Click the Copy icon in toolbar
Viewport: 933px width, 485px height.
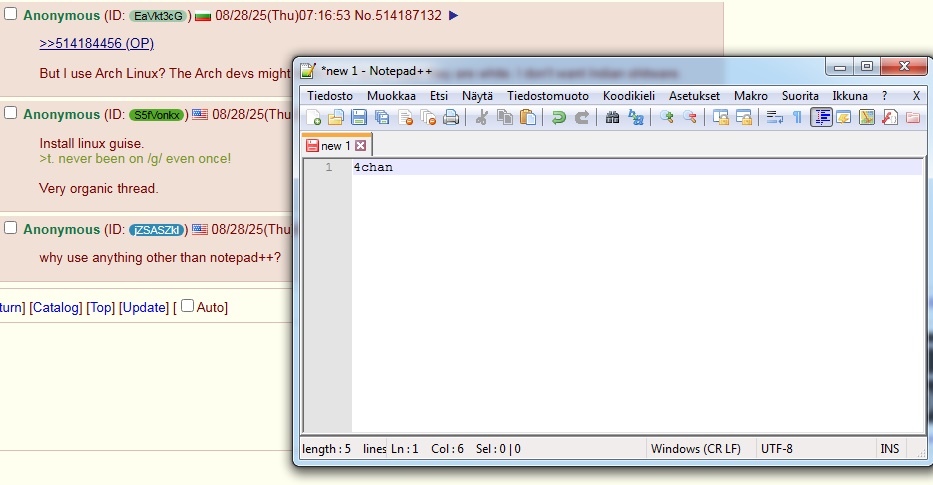click(505, 117)
